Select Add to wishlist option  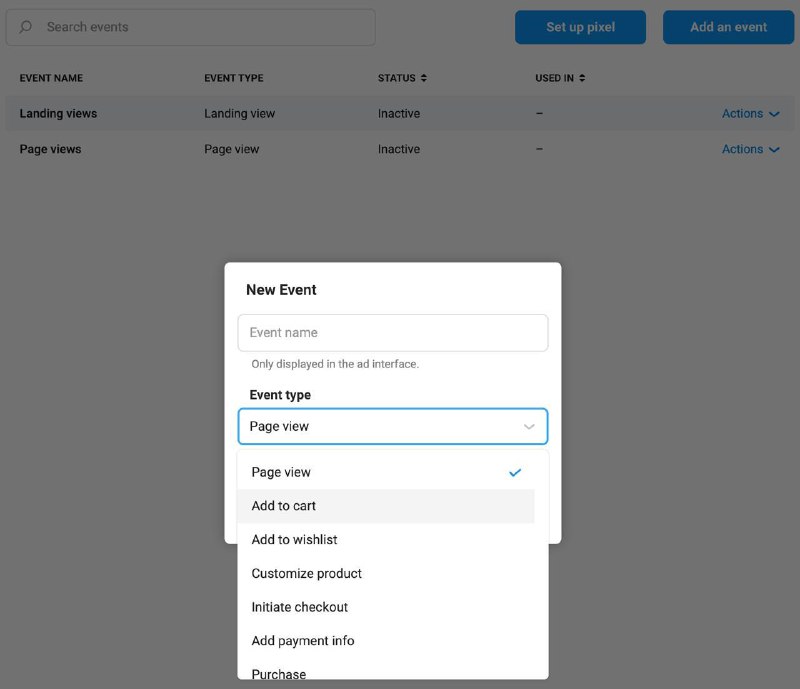pyautogui.click(x=386, y=539)
